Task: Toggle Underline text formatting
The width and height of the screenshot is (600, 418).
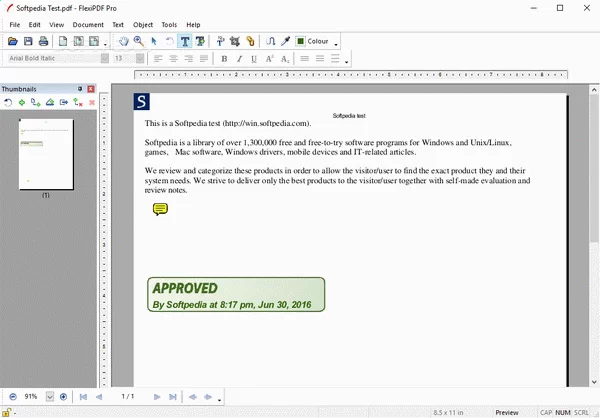Action: coord(254,59)
